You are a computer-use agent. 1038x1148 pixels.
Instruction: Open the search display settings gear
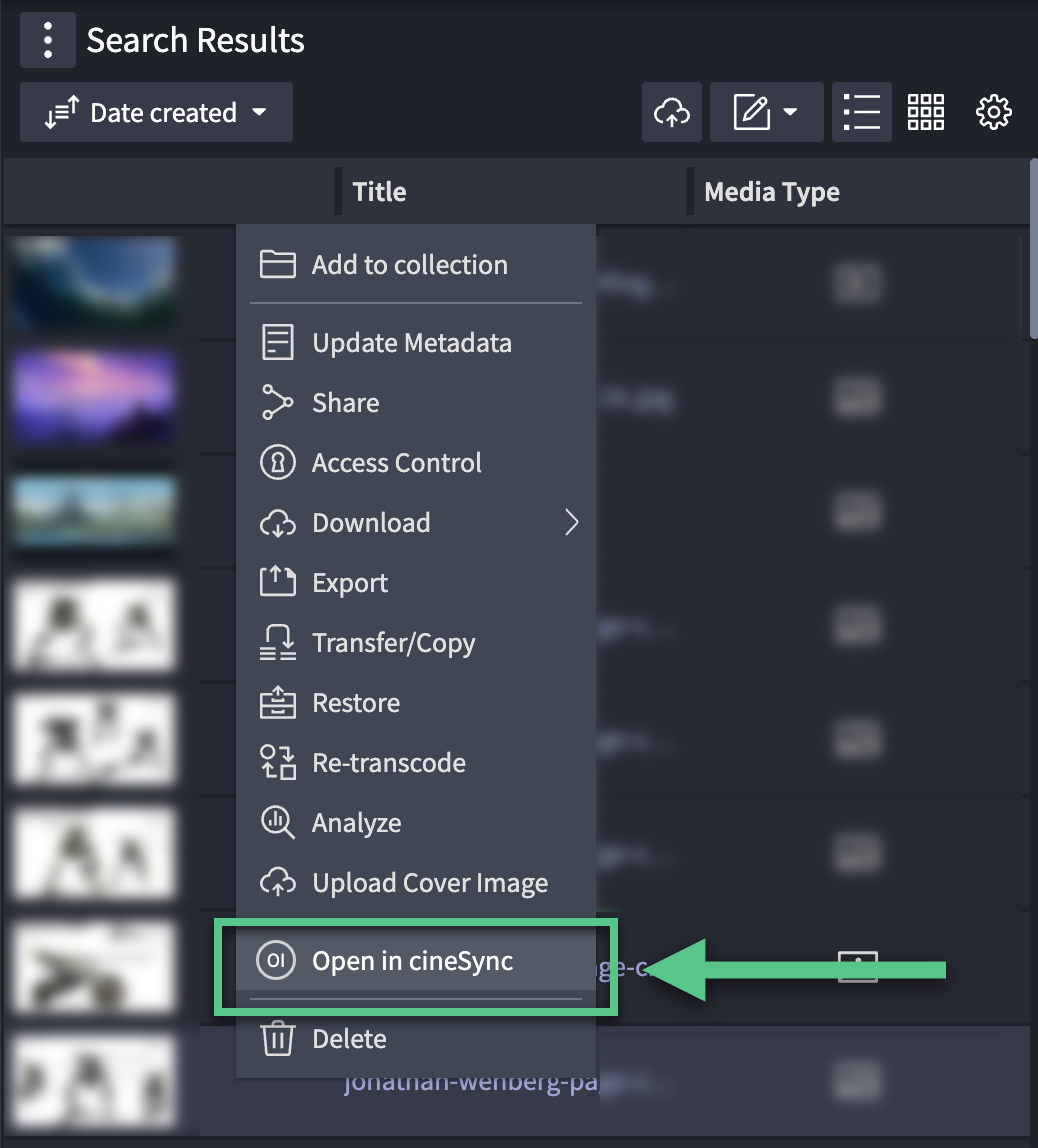pos(994,112)
